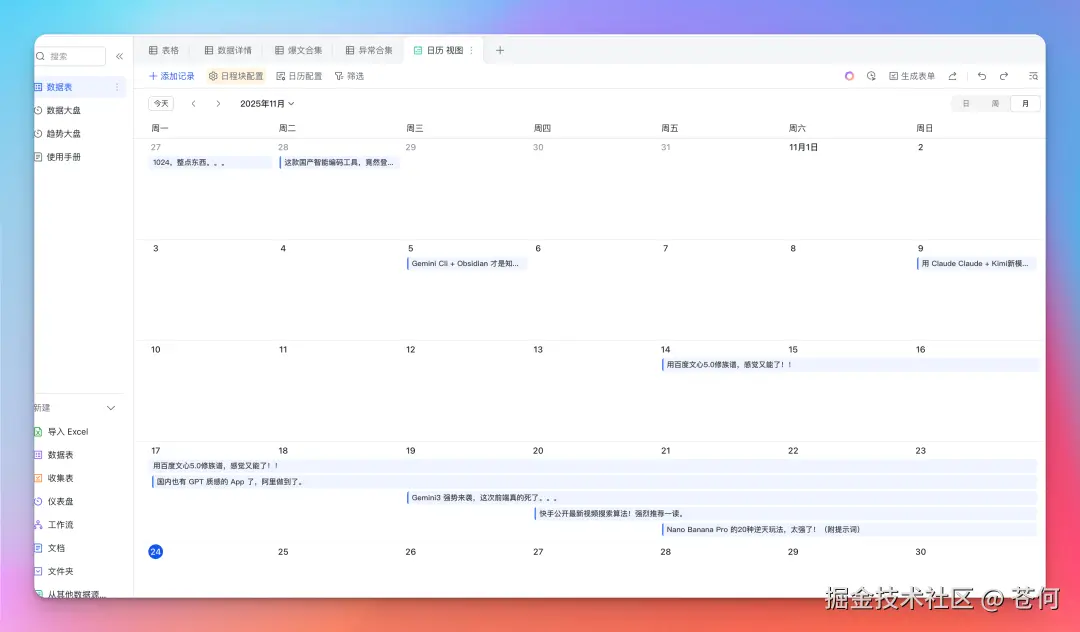1080x632 pixels.
Task: Open the 2025年11月 month dropdown
Action: pos(267,103)
